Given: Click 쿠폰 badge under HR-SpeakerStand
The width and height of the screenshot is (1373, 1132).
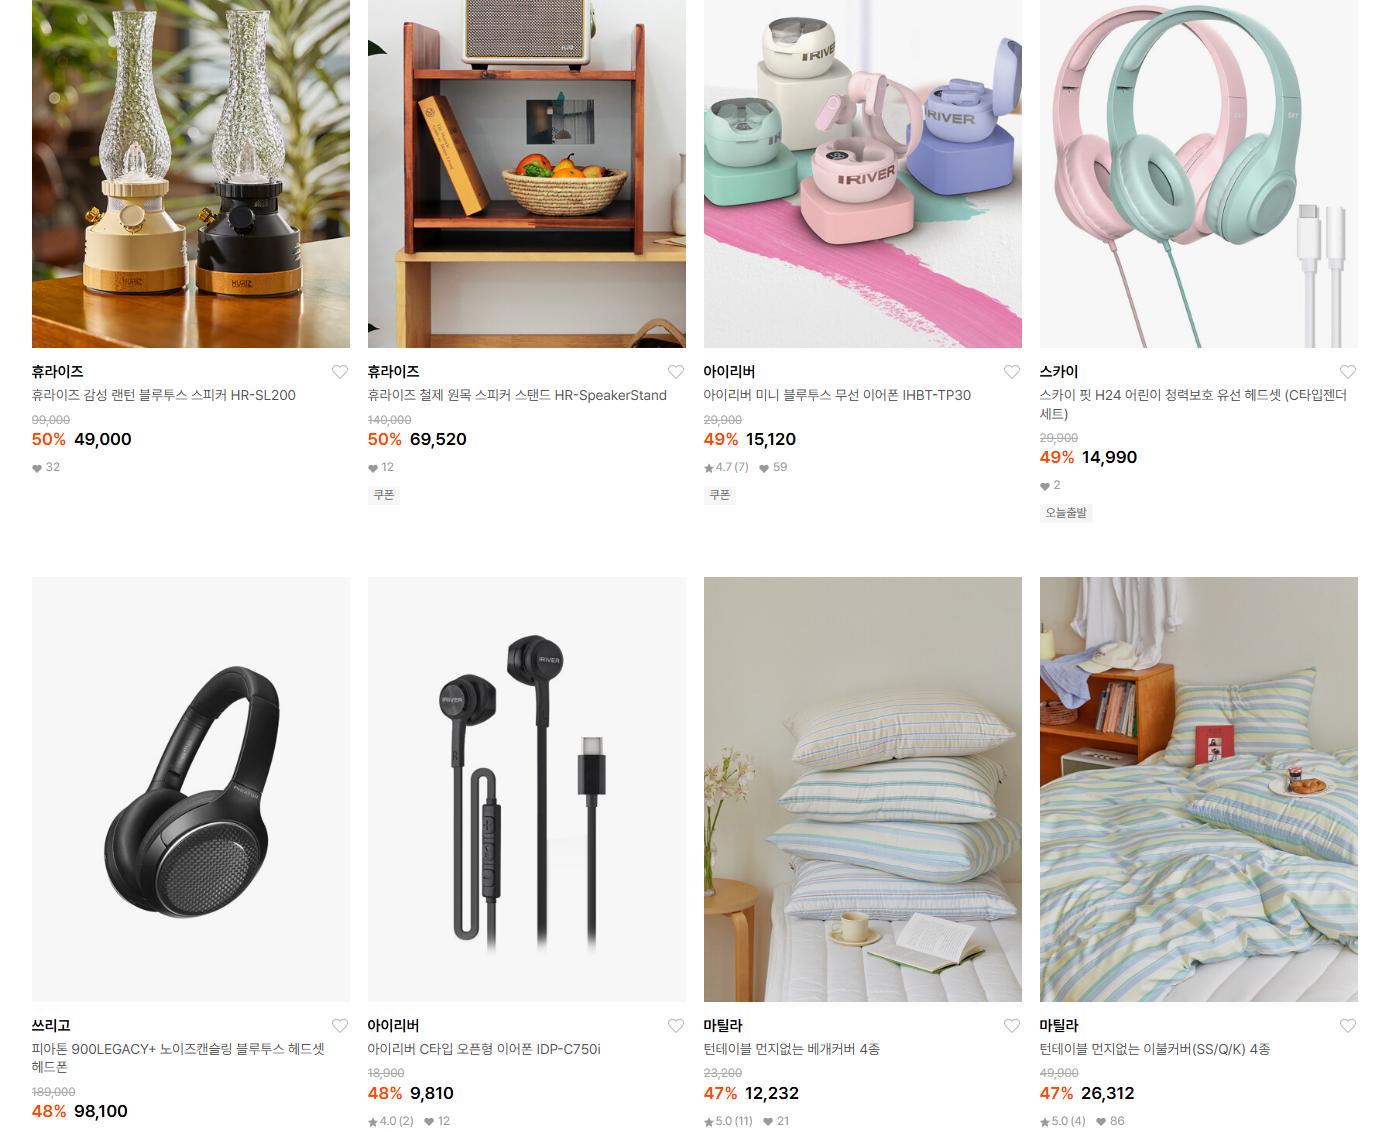Looking at the screenshot, I should point(384,495).
